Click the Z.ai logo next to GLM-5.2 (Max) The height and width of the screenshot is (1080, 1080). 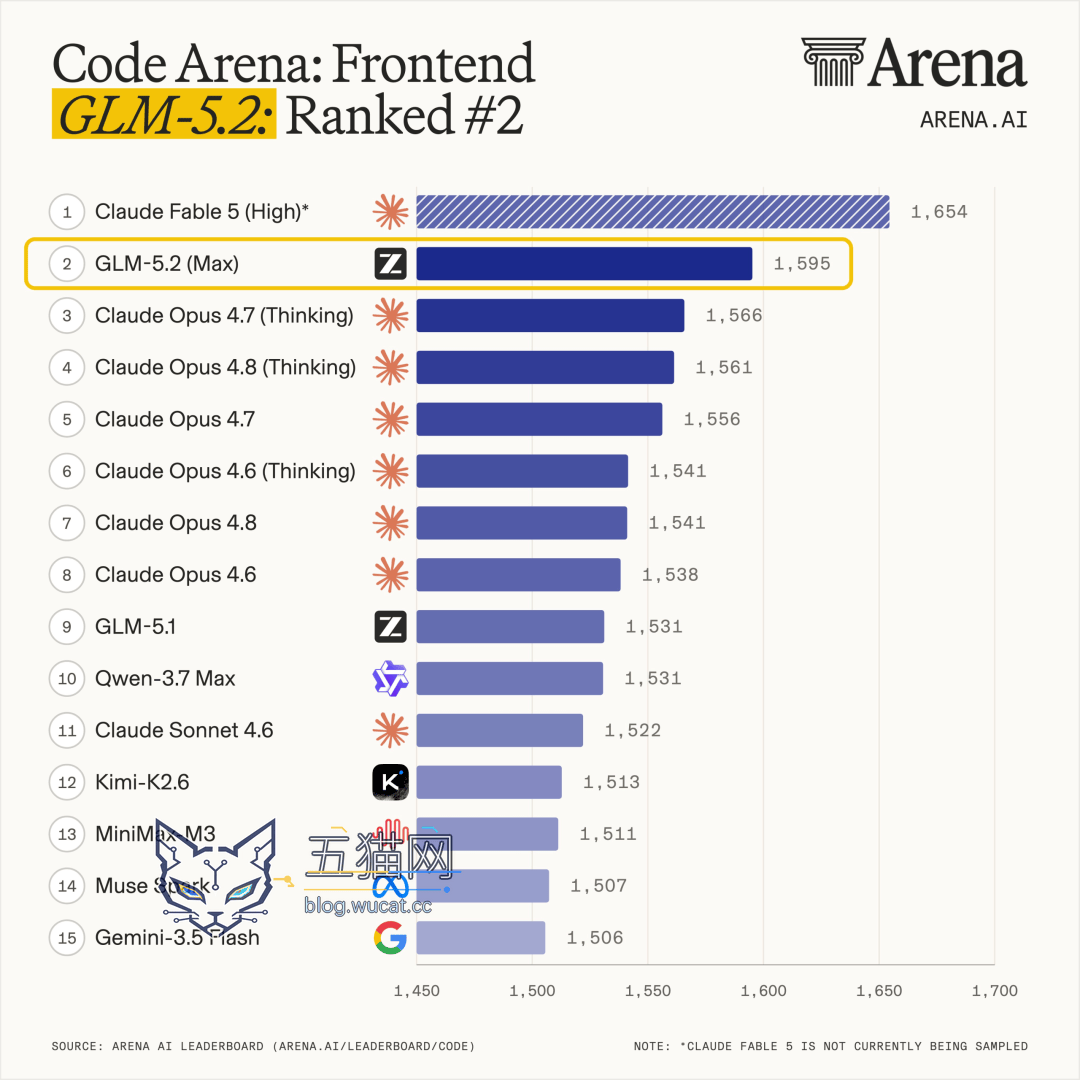tap(391, 264)
